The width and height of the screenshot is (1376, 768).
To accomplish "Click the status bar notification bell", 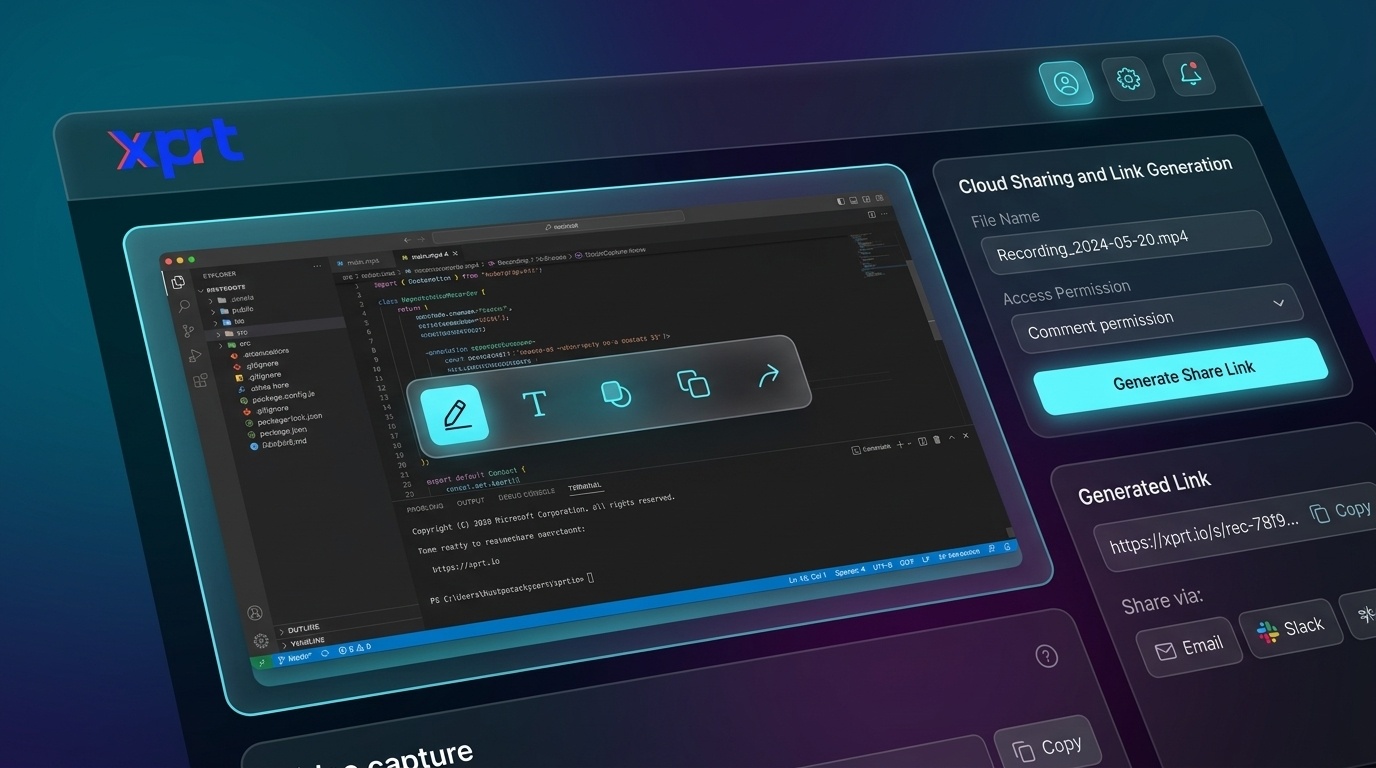I will [x=1008, y=548].
